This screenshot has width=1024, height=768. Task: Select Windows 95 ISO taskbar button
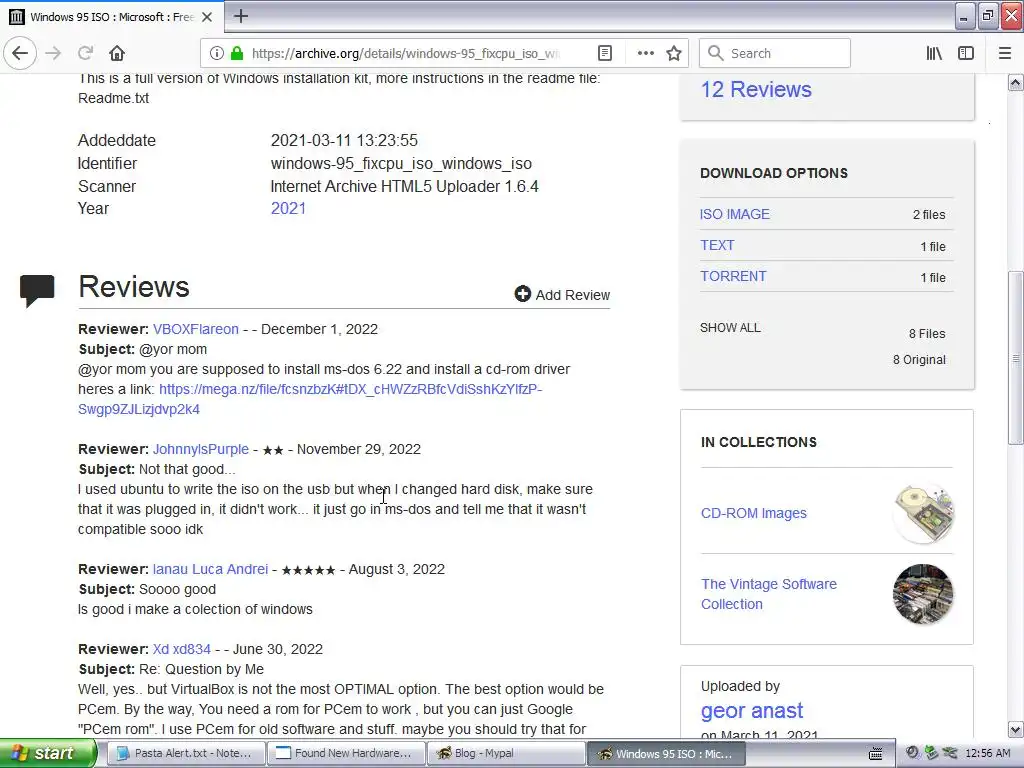tap(666, 753)
